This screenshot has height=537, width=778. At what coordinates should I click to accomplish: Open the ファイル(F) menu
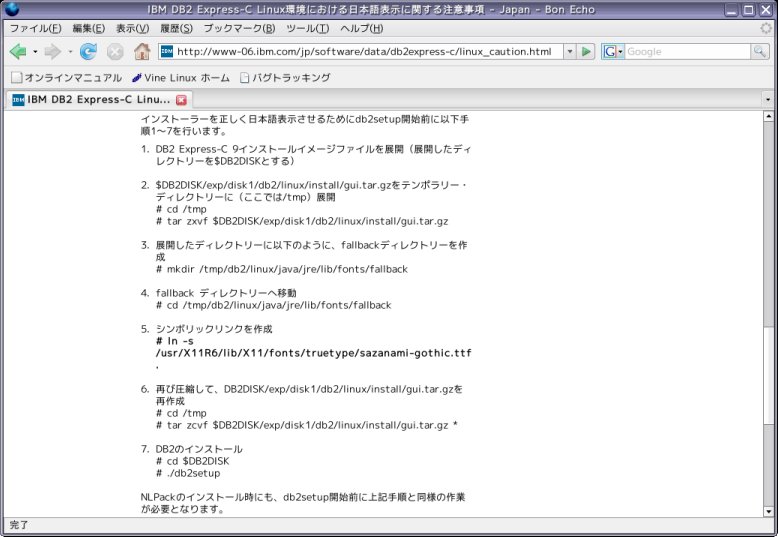pos(35,28)
